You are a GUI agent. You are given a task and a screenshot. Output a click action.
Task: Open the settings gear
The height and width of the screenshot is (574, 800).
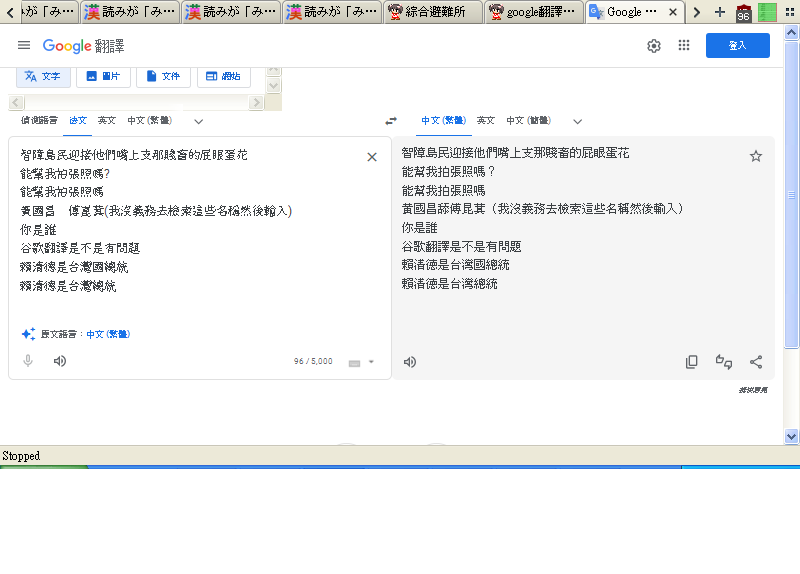click(654, 46)
